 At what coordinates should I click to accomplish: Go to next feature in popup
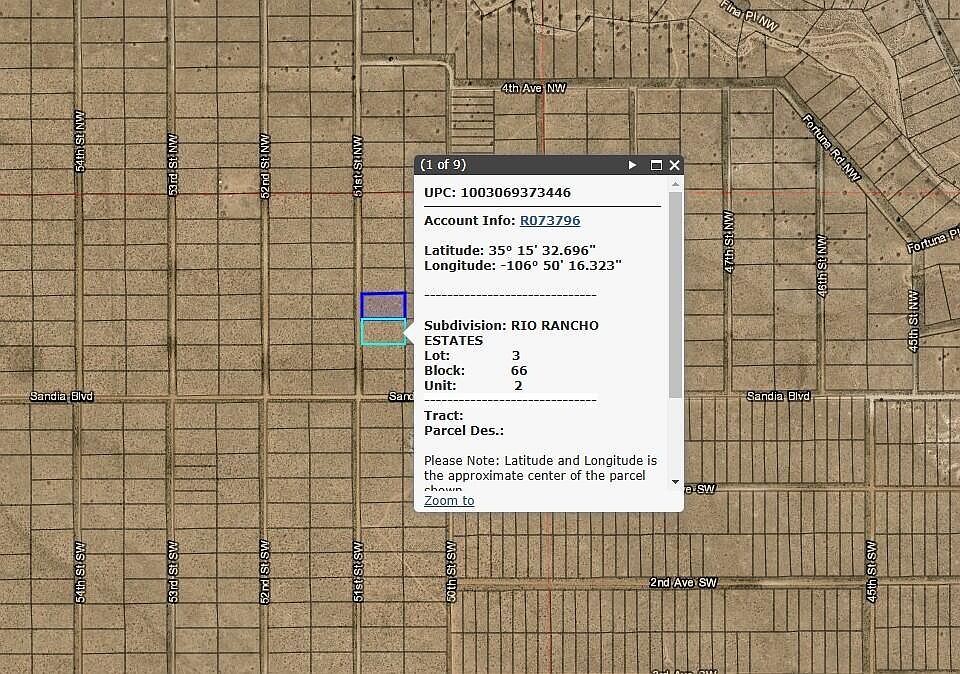click(632, 165)
